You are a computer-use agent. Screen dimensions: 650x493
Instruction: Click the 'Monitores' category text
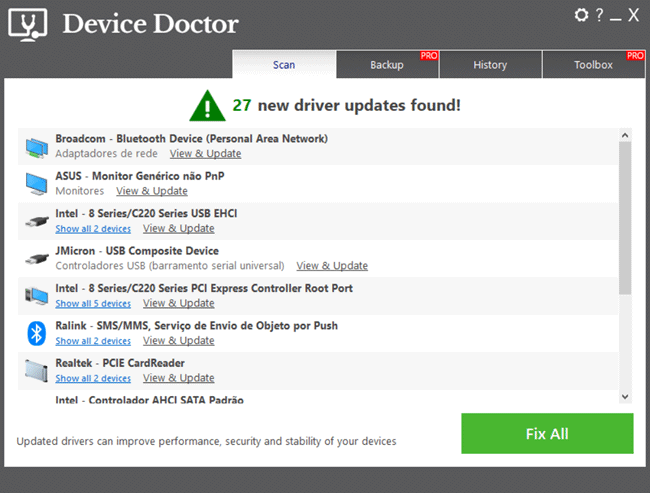80,191
